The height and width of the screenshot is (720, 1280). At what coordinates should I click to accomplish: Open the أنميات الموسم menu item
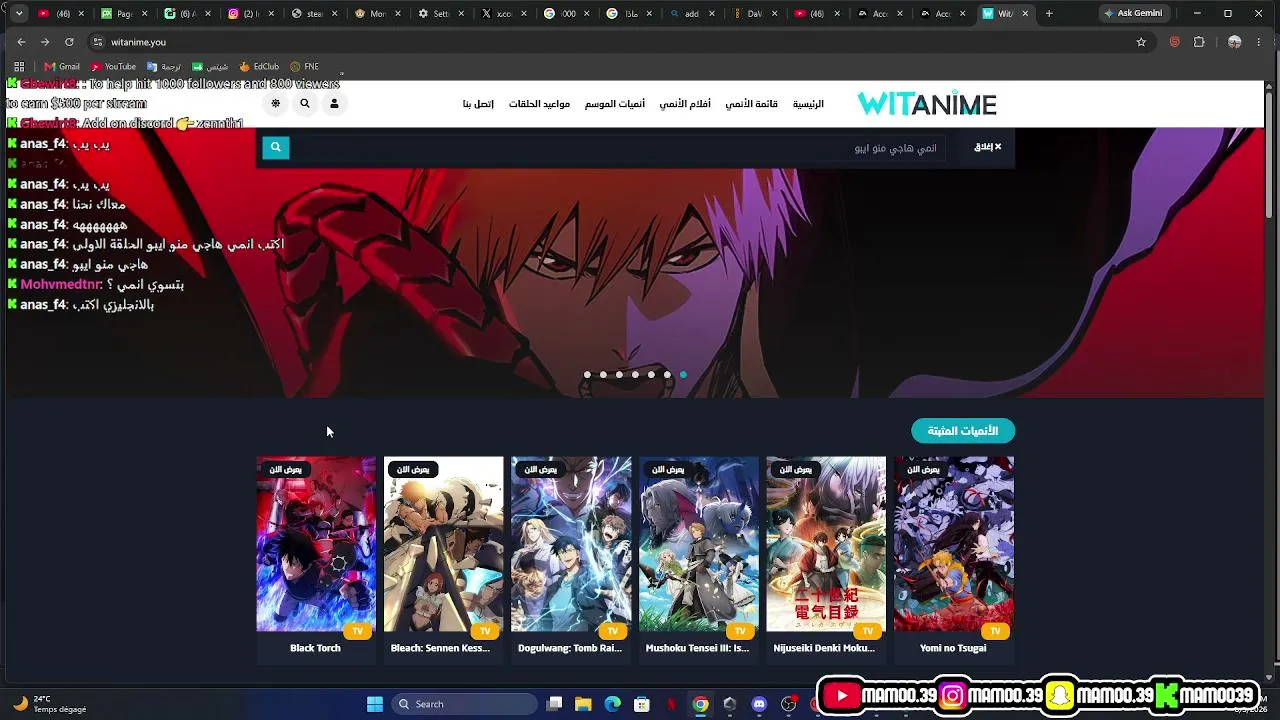pyautogui.click(x=615, y=104)
